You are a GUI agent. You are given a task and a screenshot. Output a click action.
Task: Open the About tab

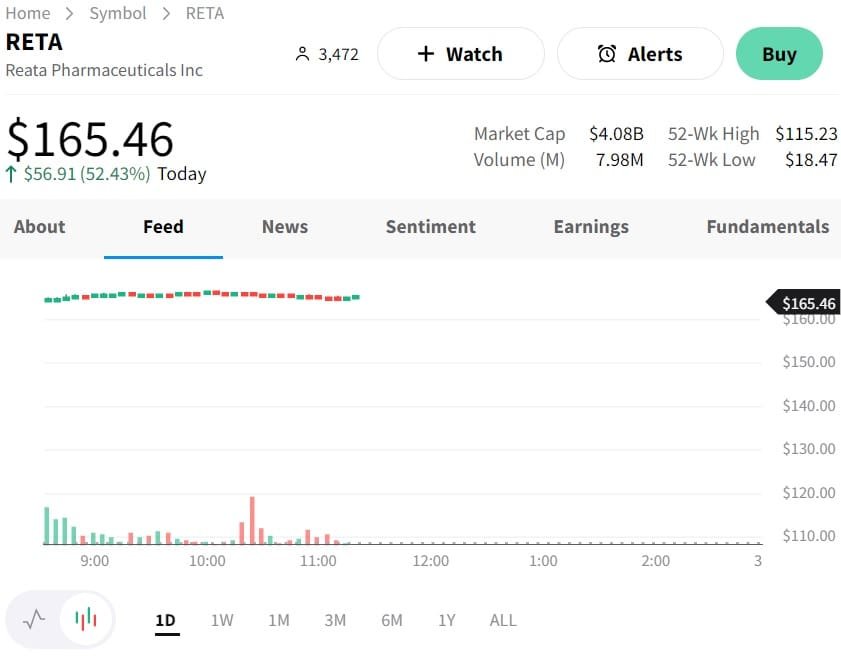pos(40,227)
